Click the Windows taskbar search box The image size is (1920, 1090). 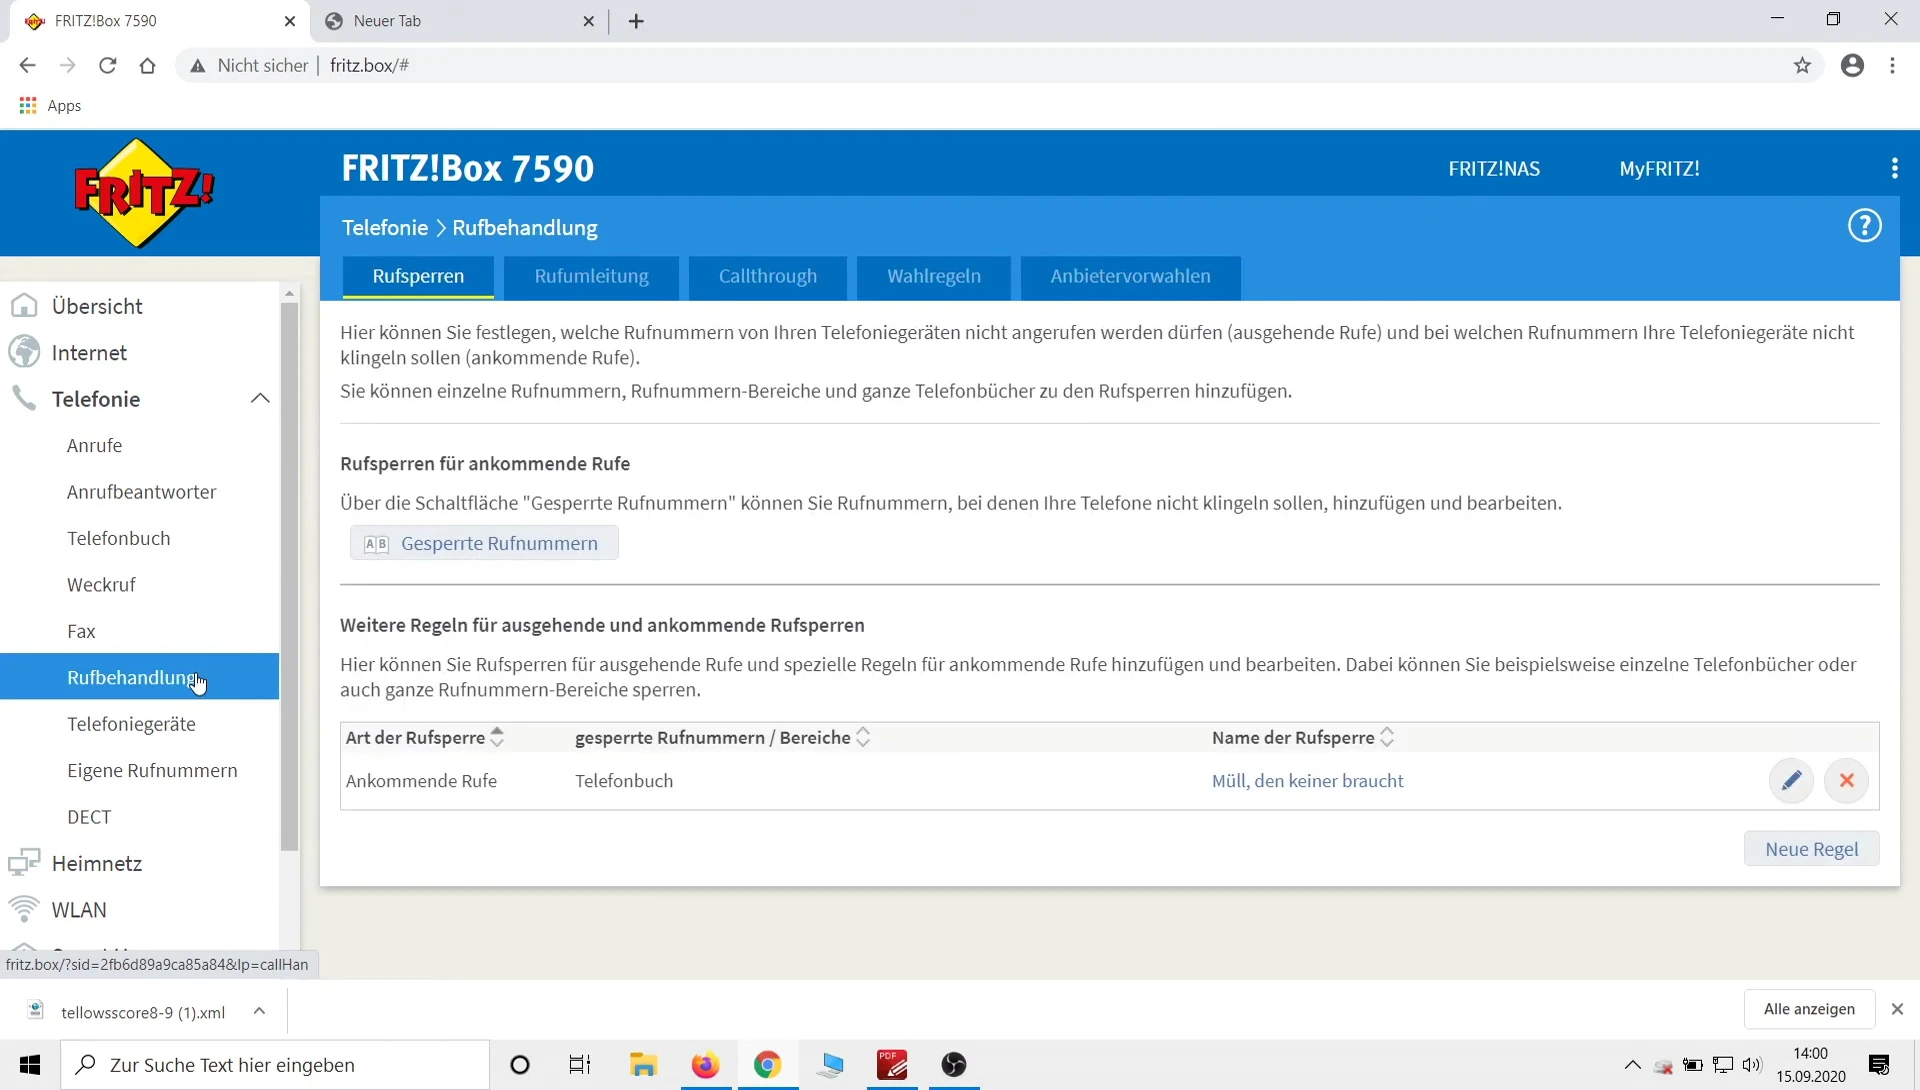point(275,1065)
